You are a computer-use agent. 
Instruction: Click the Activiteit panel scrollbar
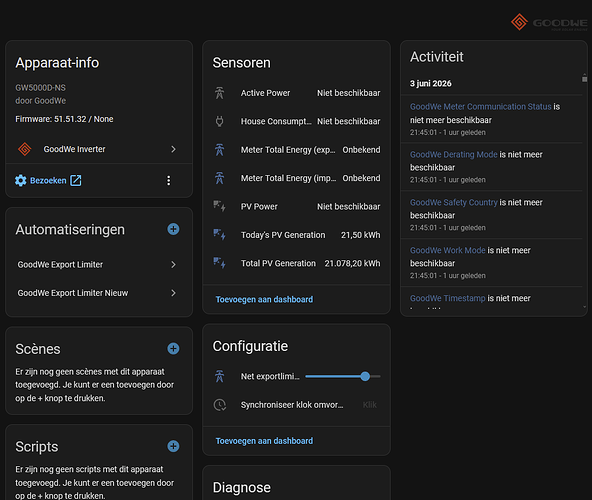click(584, 79)
